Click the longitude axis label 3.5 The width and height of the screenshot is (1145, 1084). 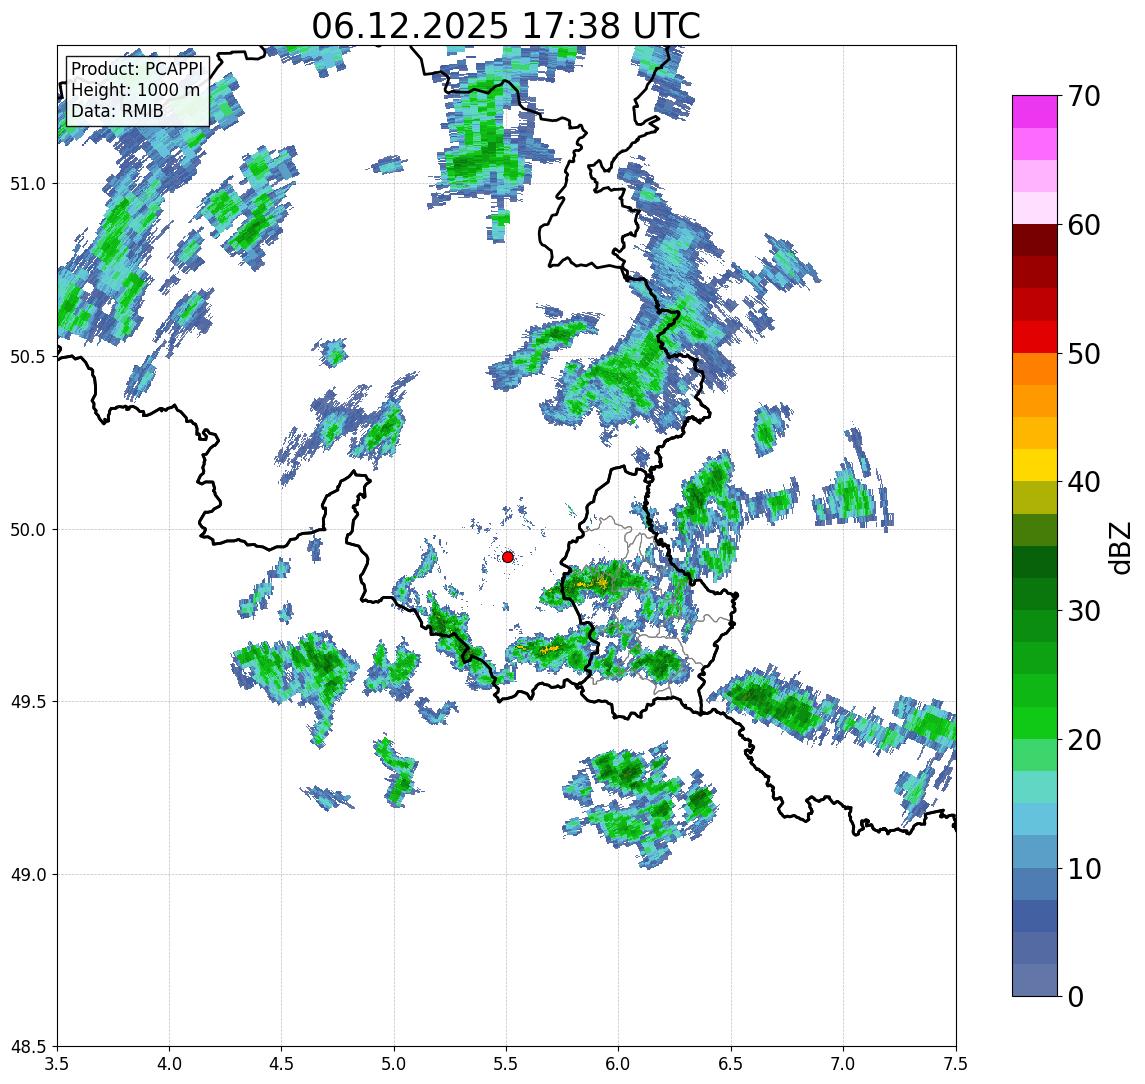click(x=57, y=1064)
